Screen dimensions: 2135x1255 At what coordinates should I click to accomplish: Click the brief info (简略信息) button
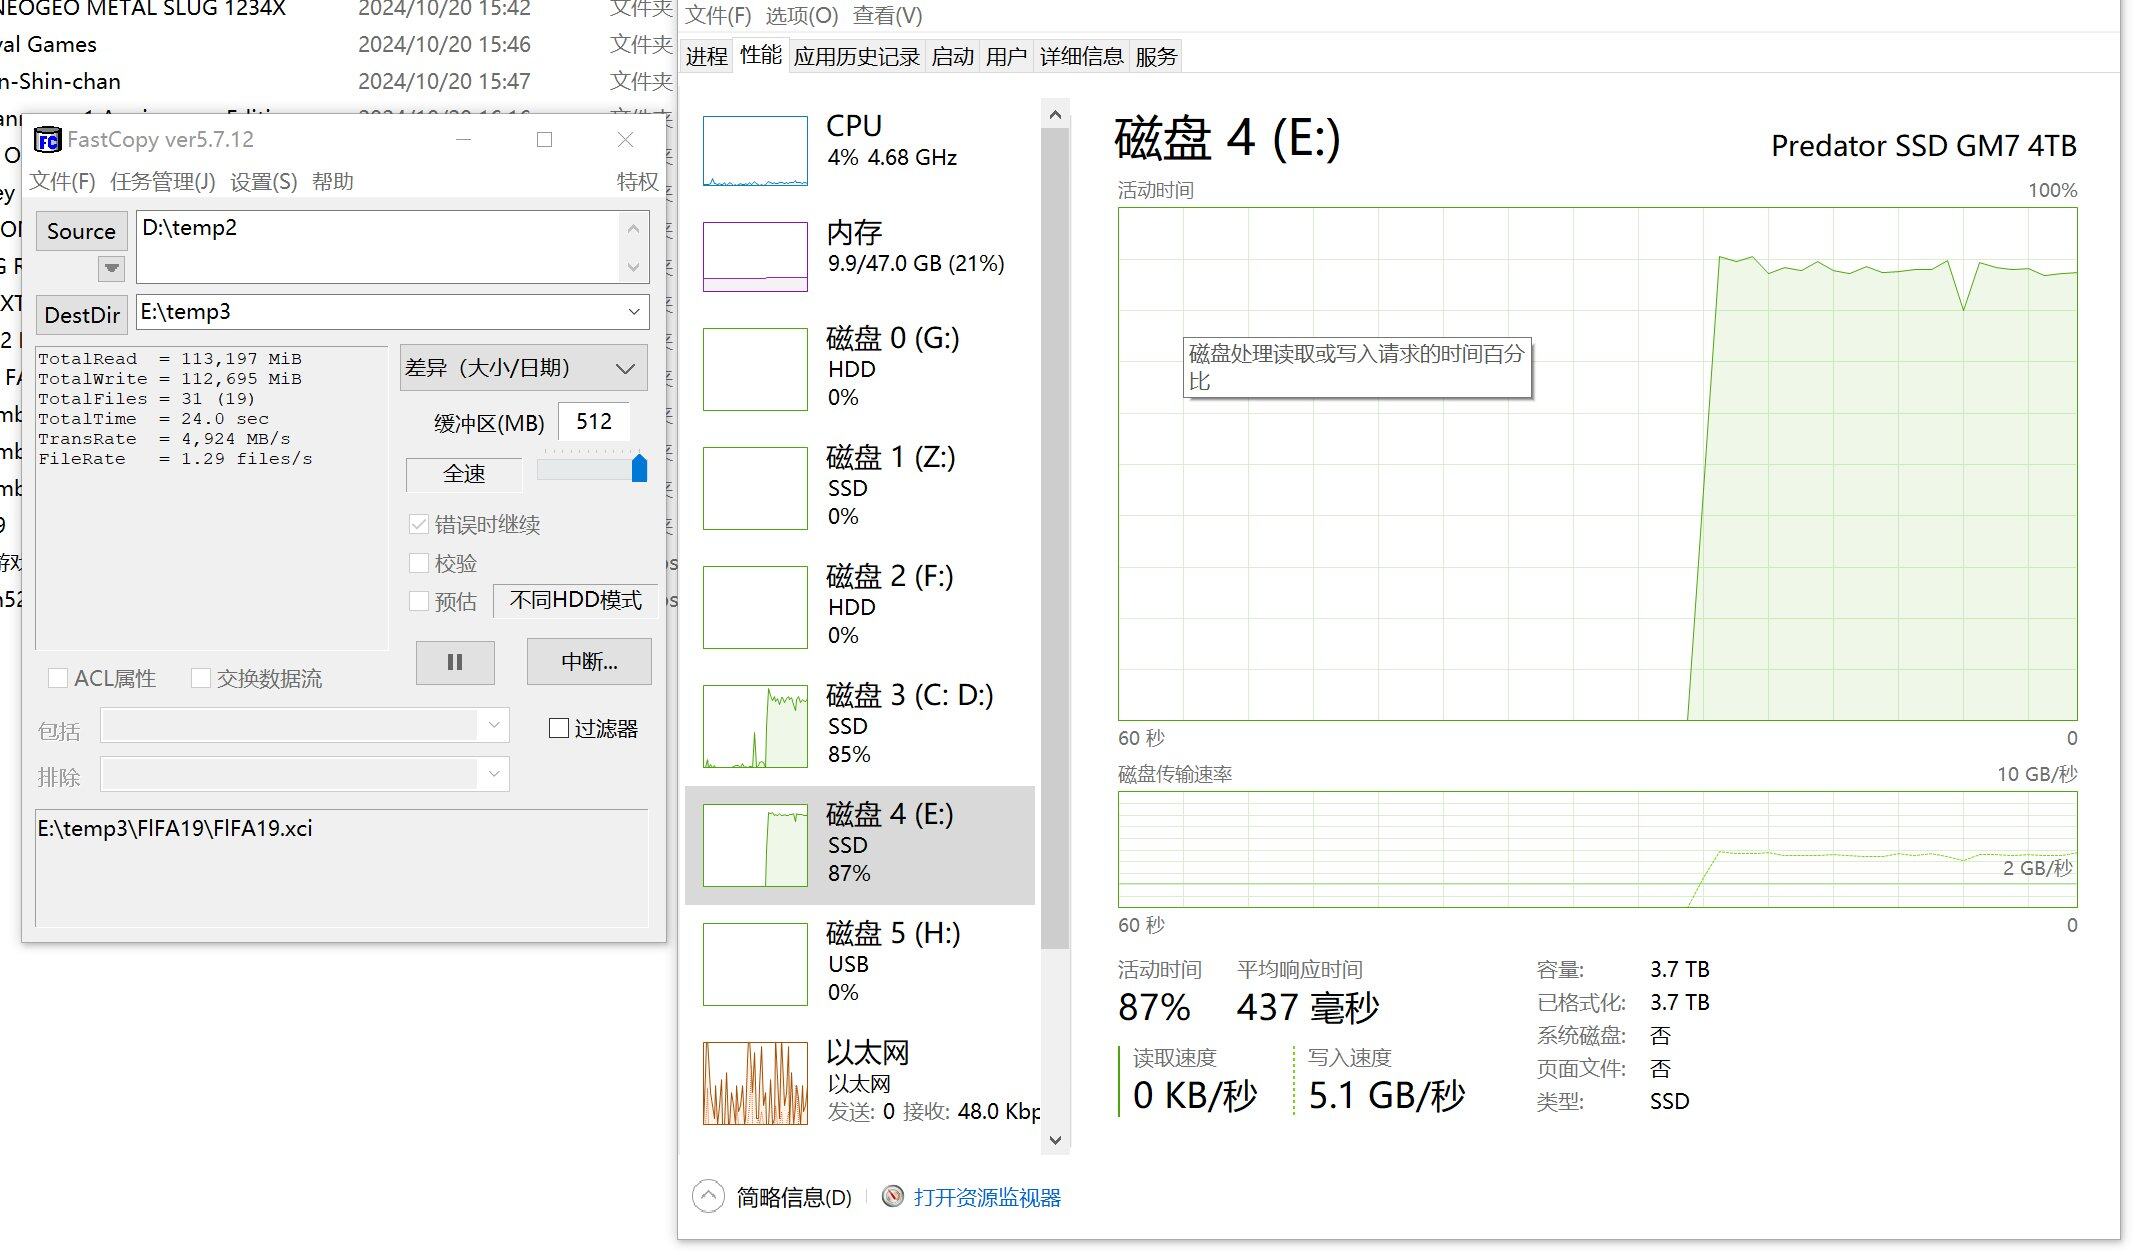(794, 1197)
